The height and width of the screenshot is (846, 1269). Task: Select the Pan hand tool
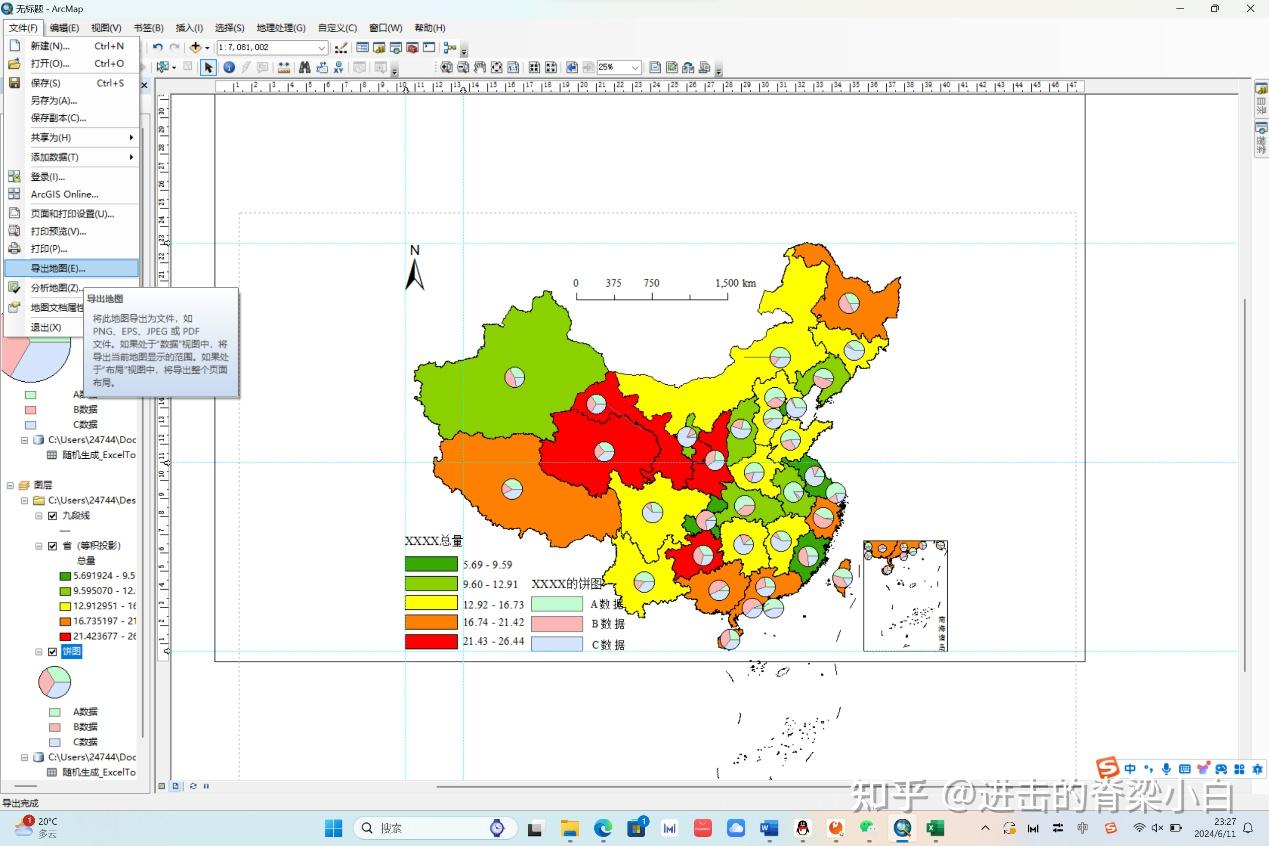tap(478, 67)
